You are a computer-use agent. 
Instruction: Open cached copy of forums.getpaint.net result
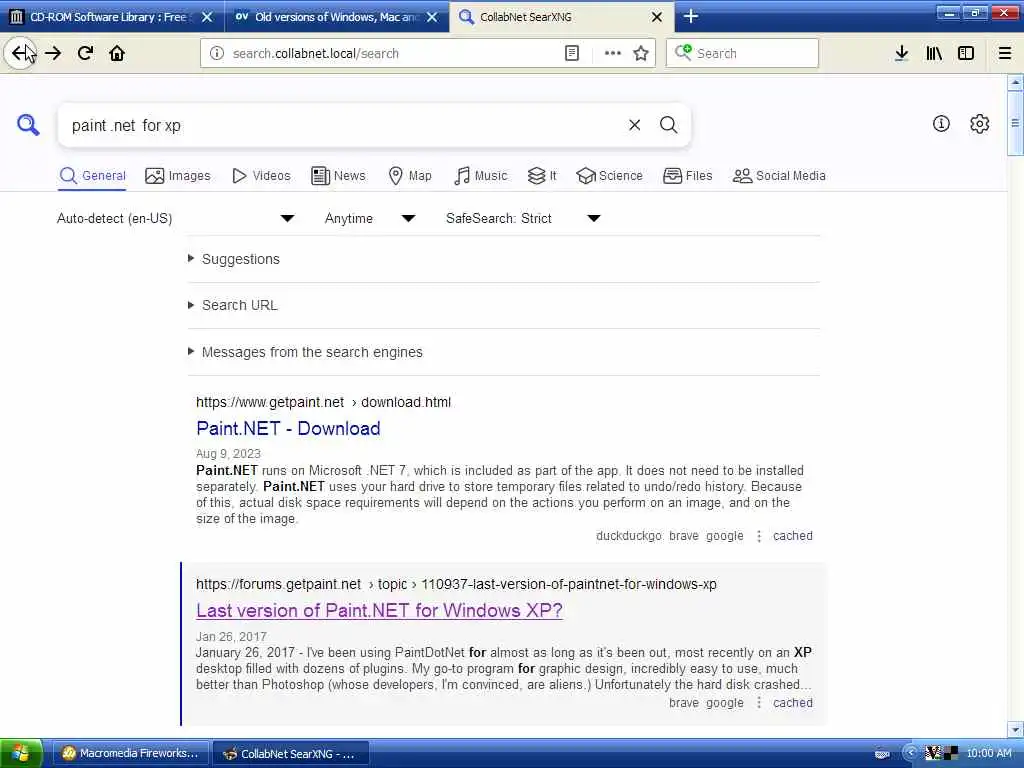tap(793, 703)
